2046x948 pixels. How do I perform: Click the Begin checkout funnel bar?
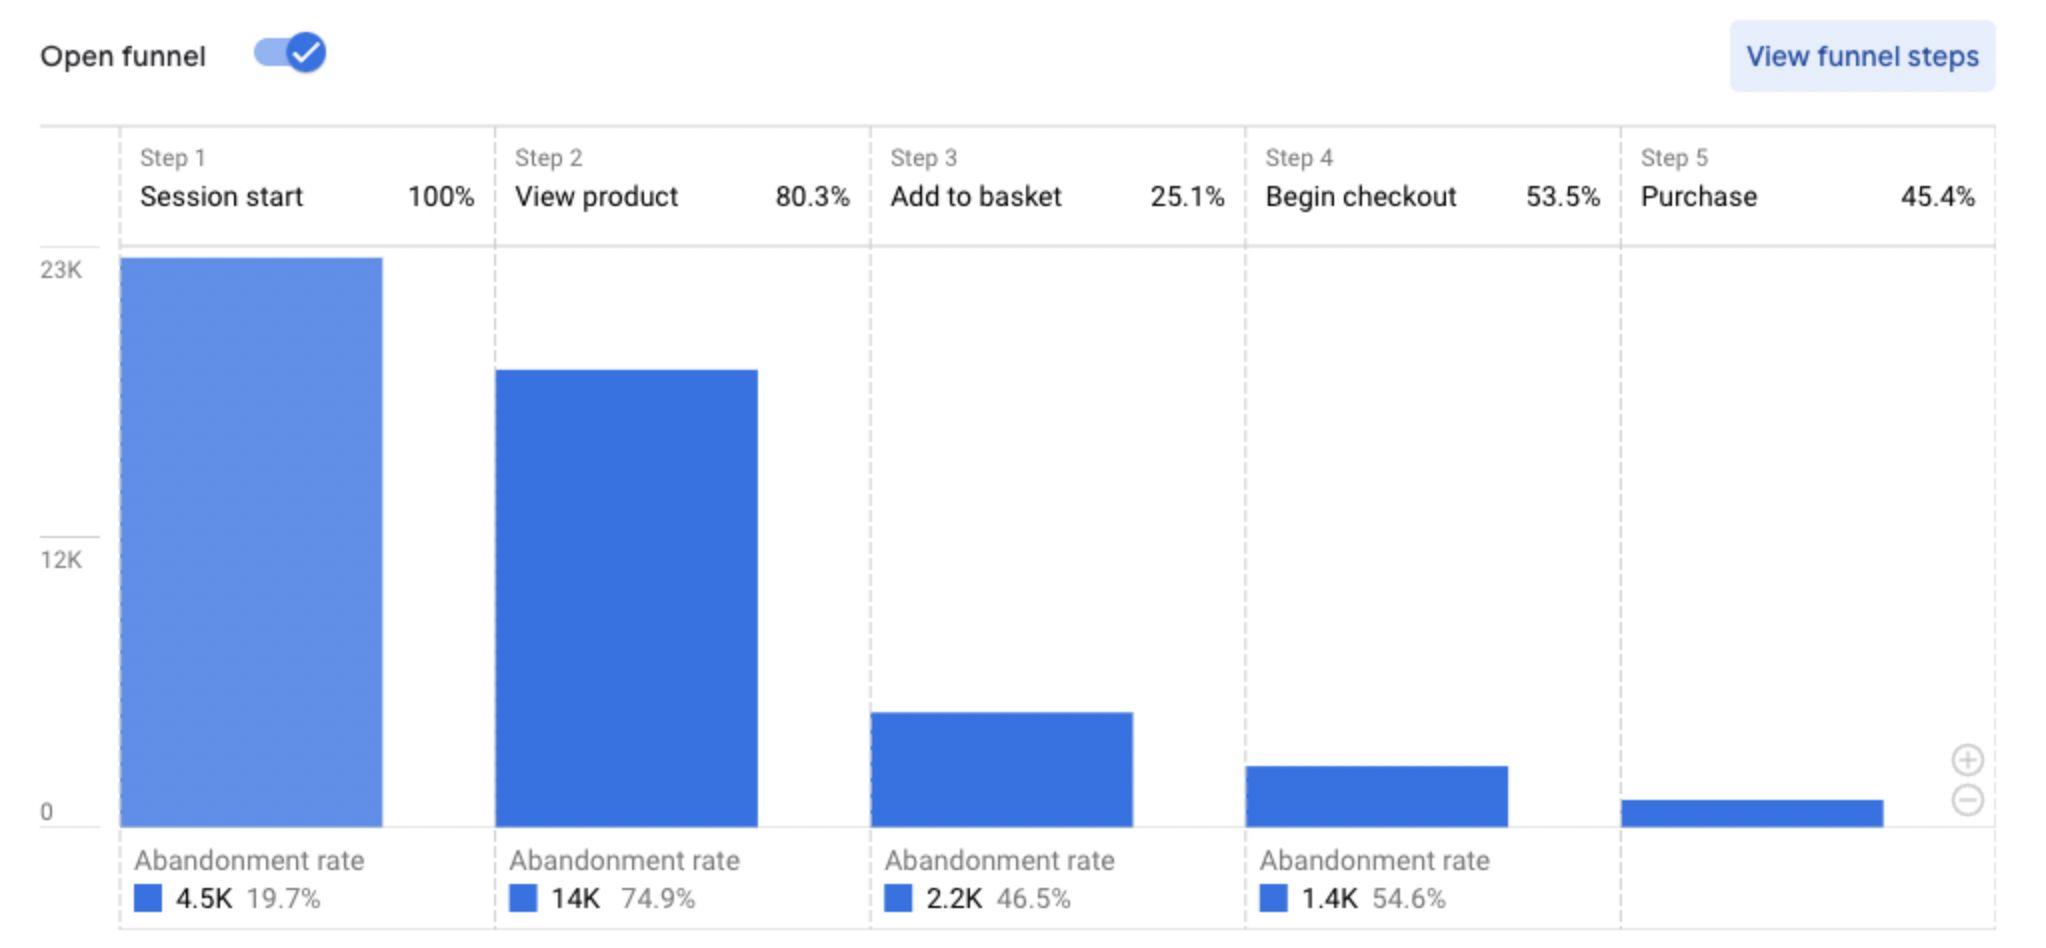pyautogui.click(x=1376, y=796)
